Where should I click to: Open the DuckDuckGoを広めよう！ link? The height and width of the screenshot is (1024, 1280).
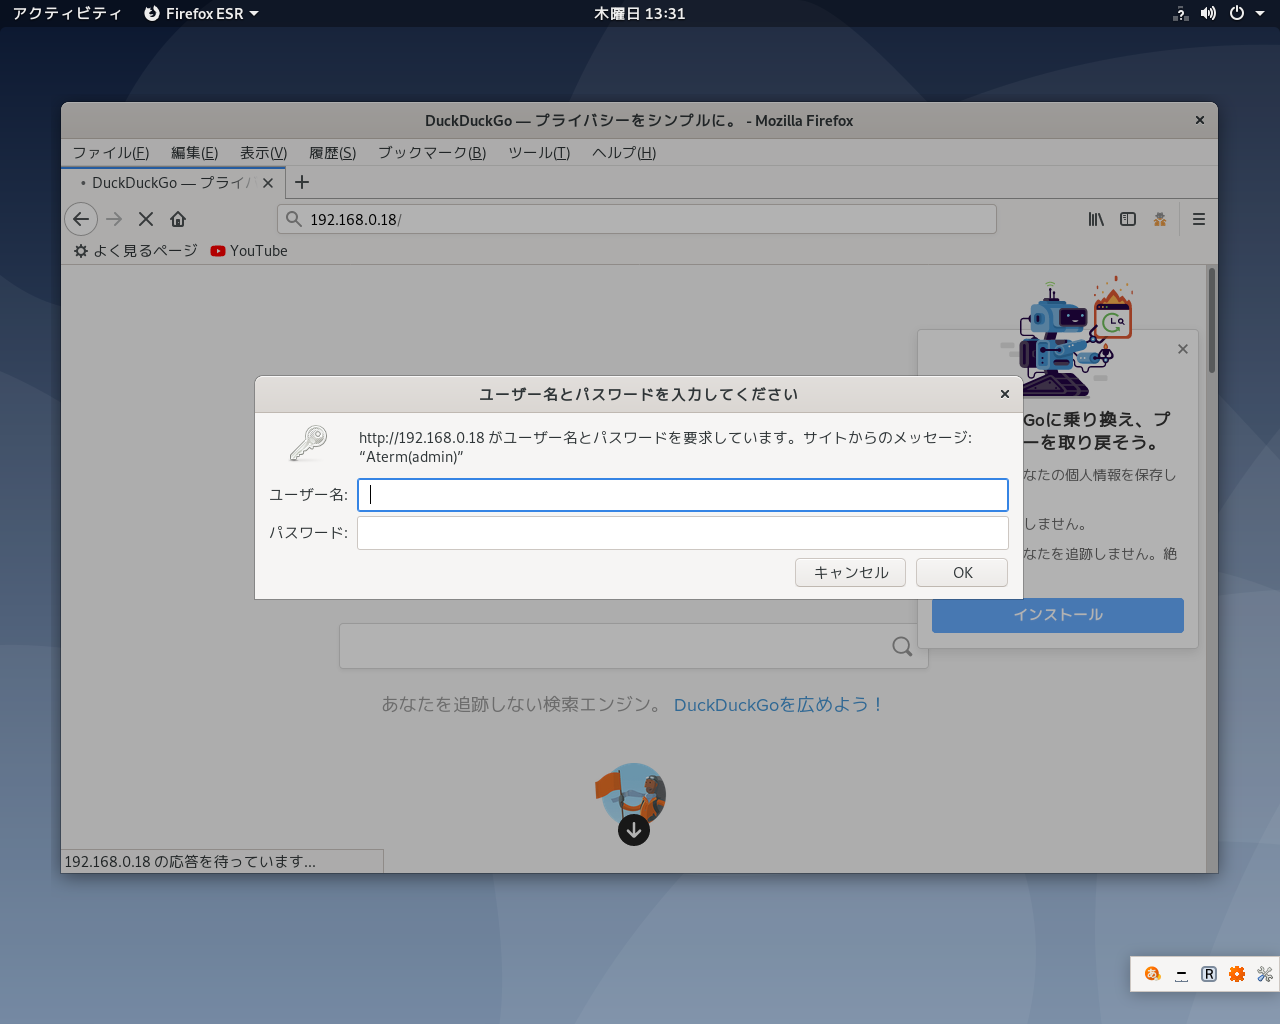779,705
